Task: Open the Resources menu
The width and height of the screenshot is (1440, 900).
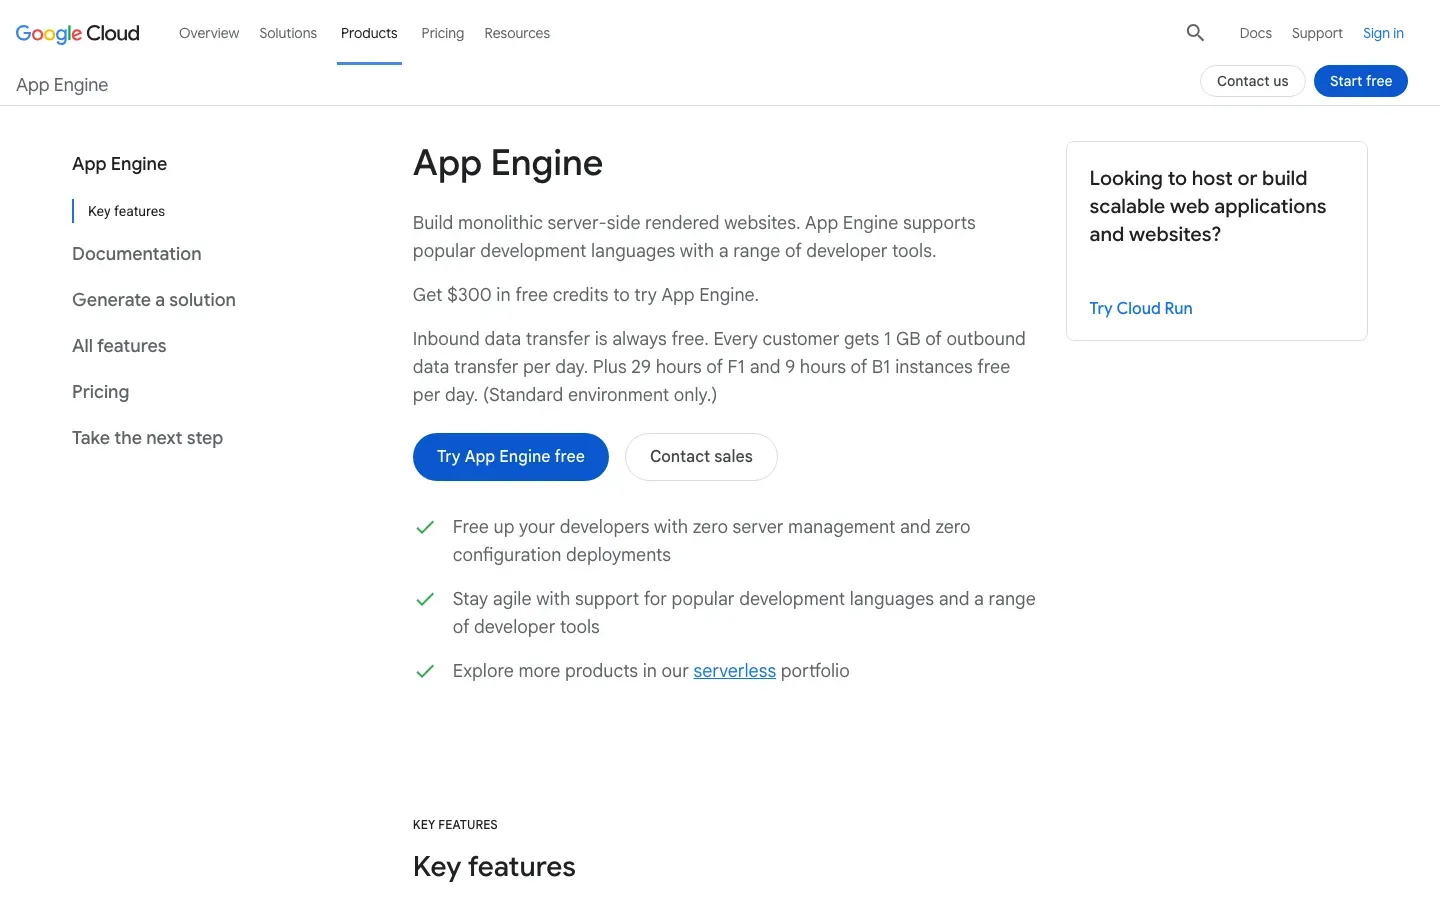Action: point(517,33)
